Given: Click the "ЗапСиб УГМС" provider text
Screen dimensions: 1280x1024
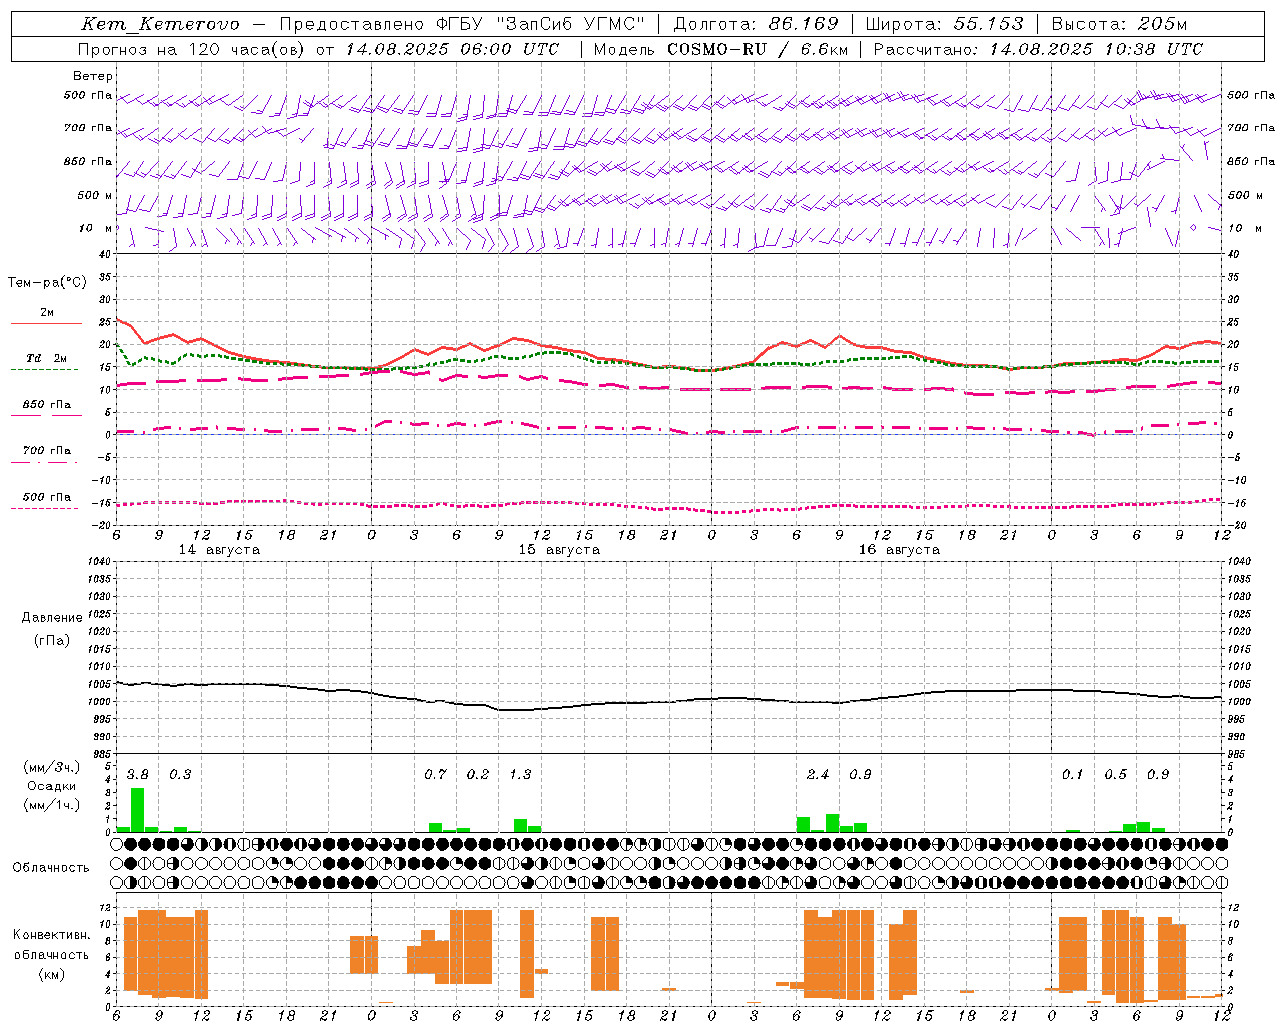Looking at the screenshot, I should tap(571, 24).
